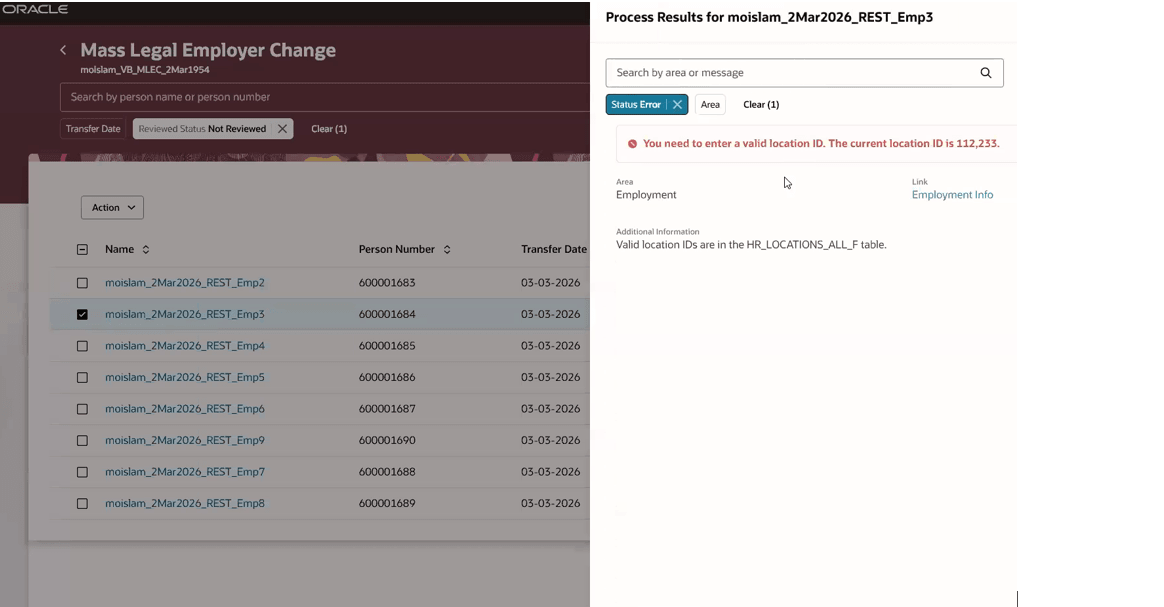Viewport: 1164px width, 607px height.
Task: Check the box for moislam_2Mar2026_REST_Emp4
Action: [82, 346]
